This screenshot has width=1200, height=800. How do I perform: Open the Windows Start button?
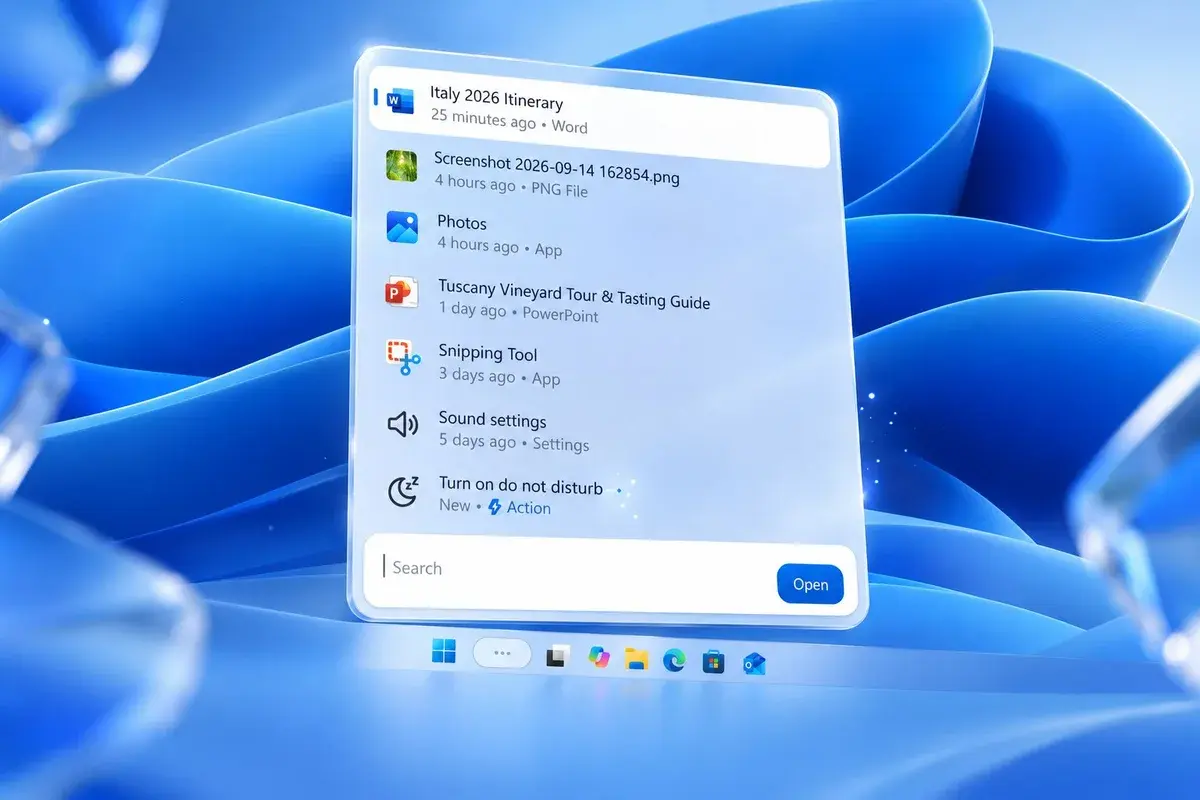443,653
